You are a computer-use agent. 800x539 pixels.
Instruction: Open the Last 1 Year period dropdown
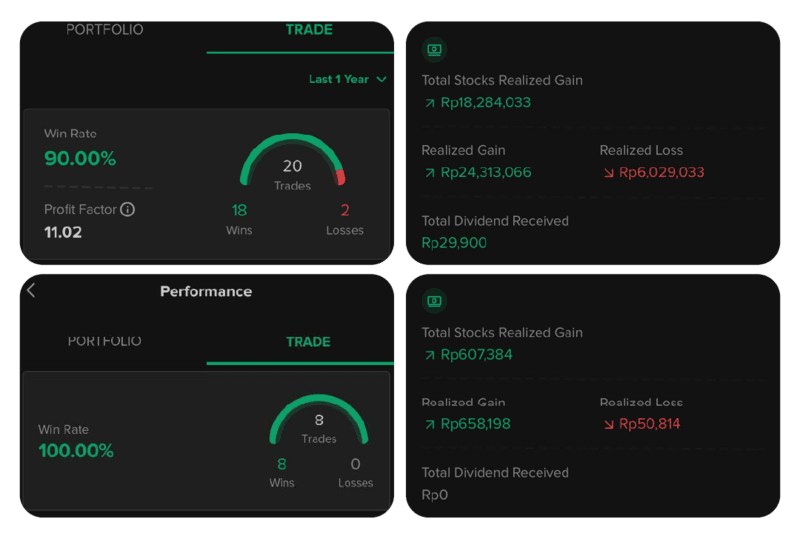(347, 79)
